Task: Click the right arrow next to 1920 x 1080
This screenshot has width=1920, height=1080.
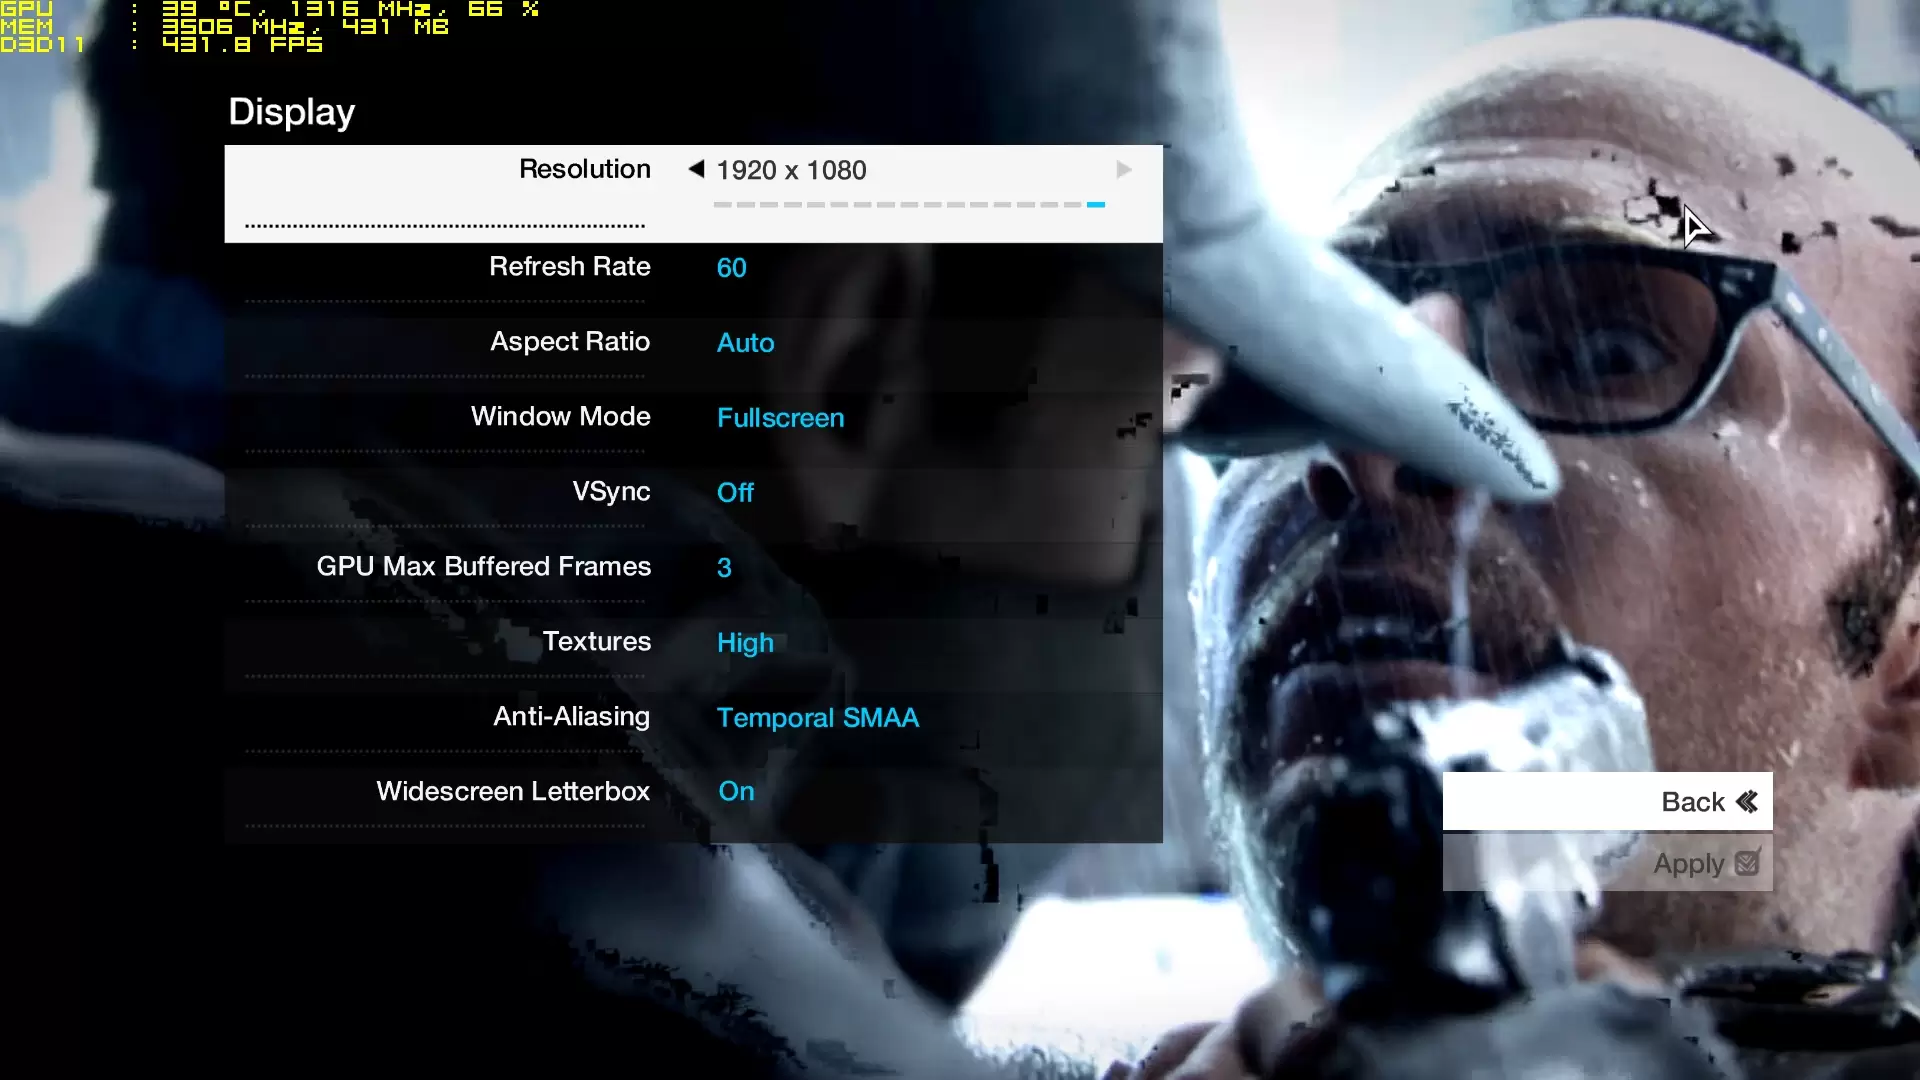Action: 1124,169
